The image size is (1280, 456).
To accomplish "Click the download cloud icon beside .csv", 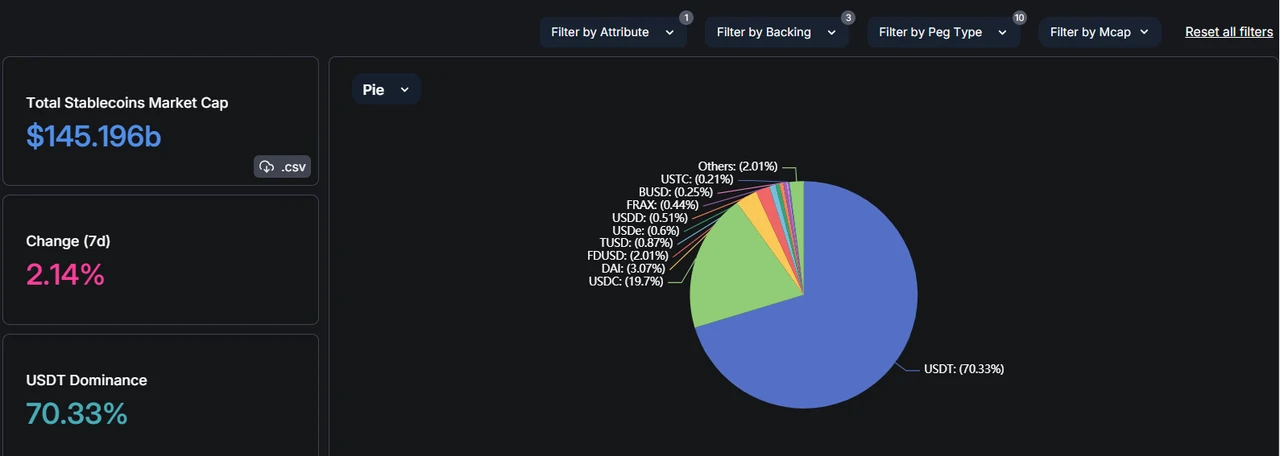I will click(266, 167).
